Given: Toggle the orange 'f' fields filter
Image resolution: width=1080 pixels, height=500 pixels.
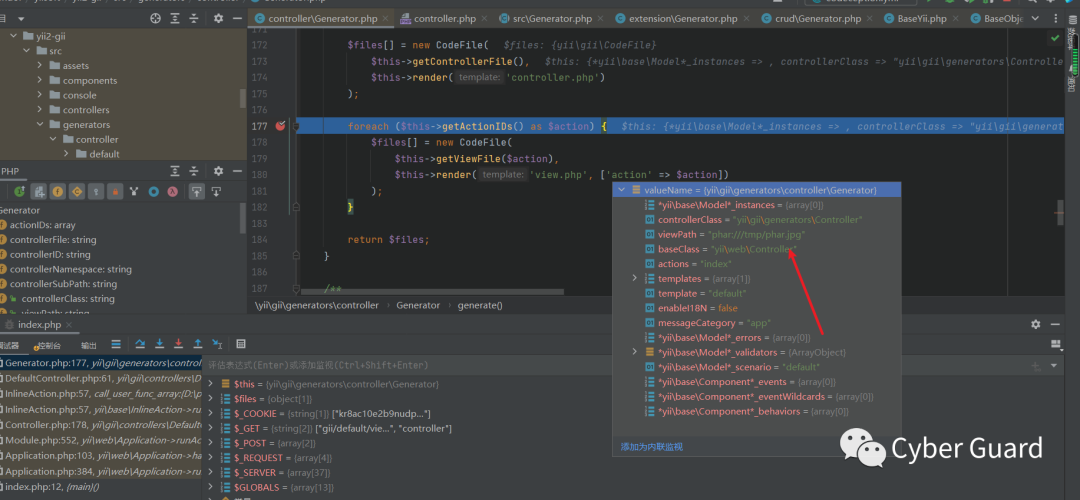Looking at the screenshot, I should (x=58, y=191).
